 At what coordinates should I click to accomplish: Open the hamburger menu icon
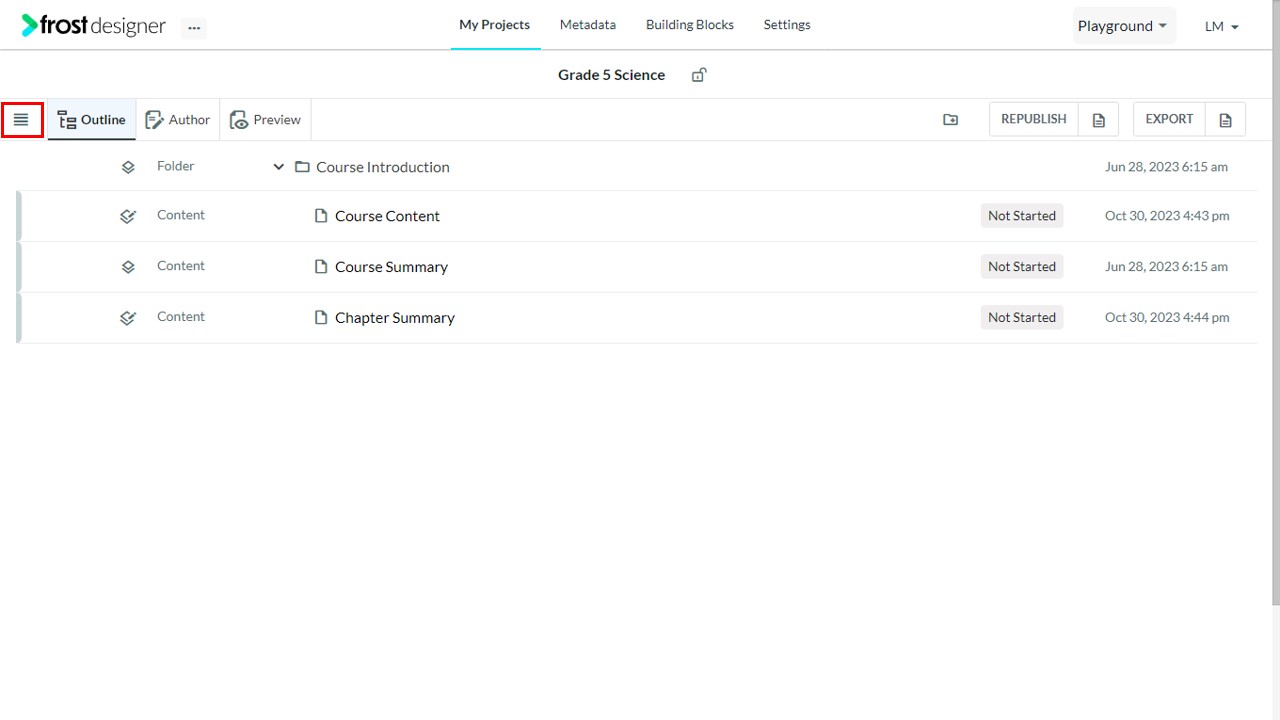point(21,120)
